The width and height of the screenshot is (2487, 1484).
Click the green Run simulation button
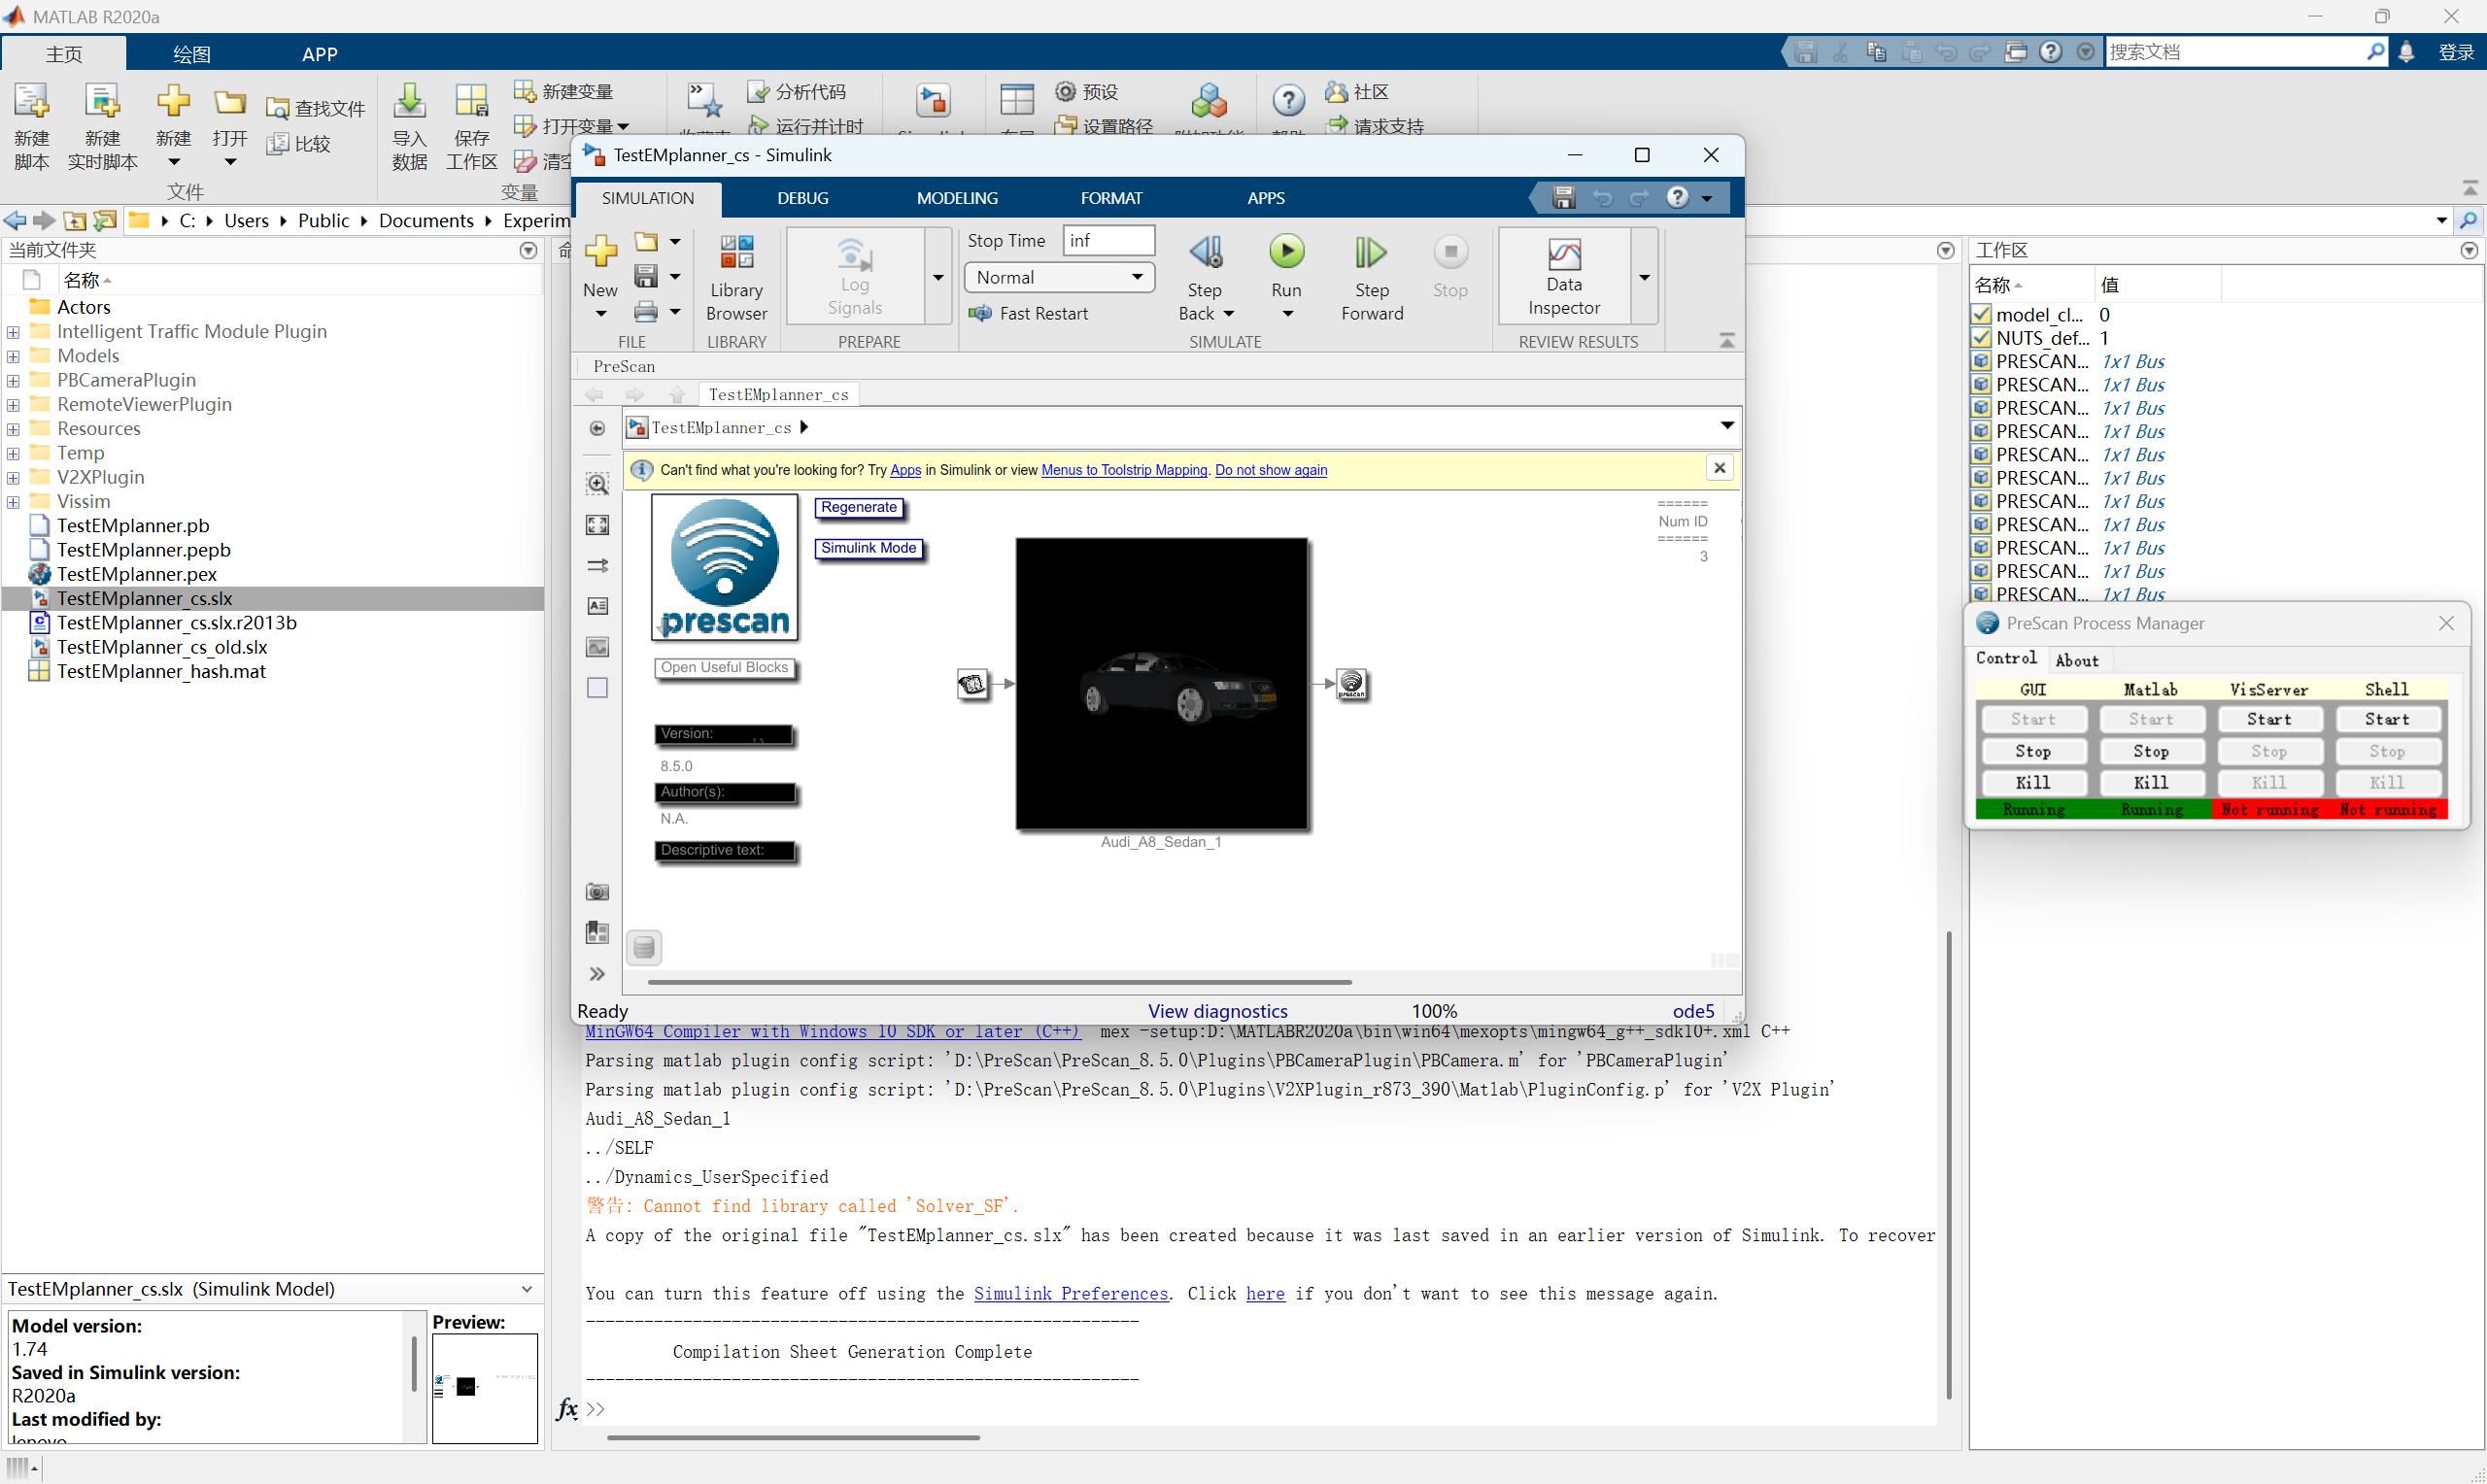pyautogui.click(x=1286, y=252)
